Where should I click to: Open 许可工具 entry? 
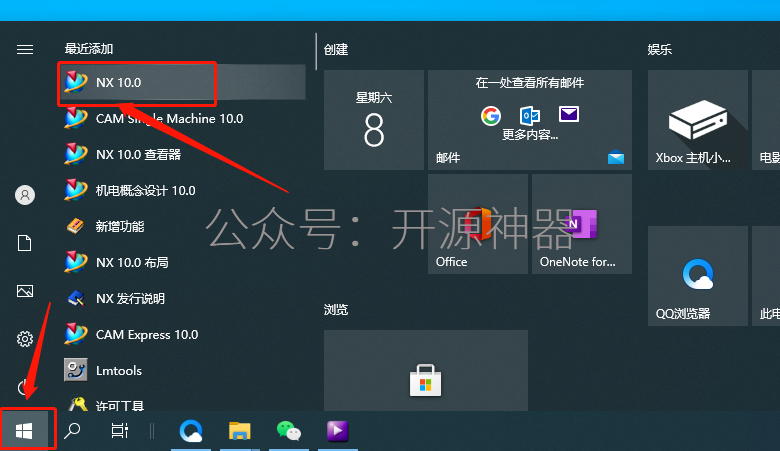point(182,403)
